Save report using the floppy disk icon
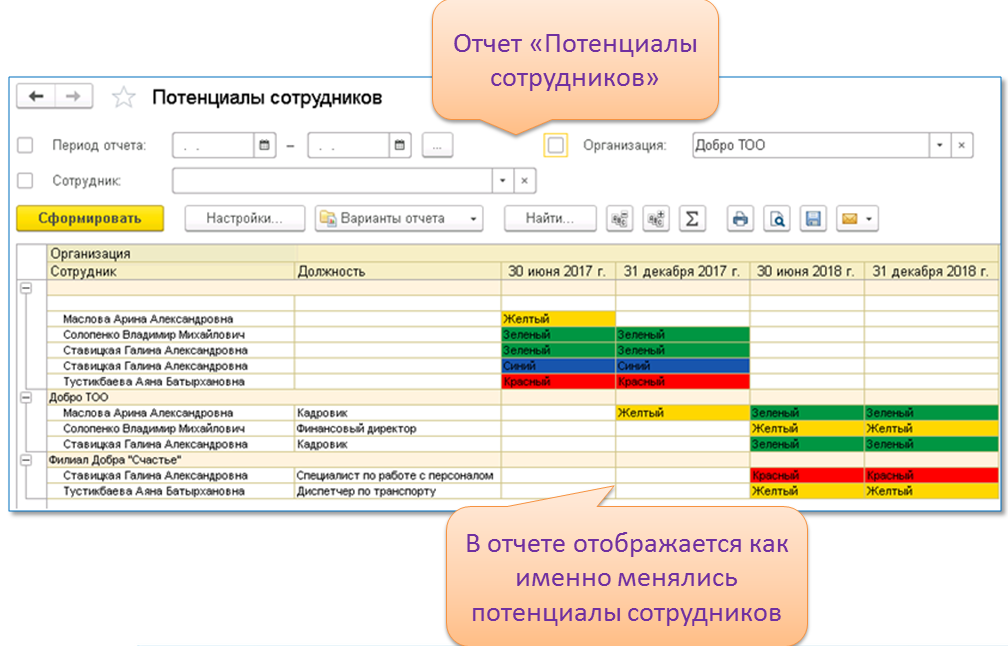This screenshot has width=1008, height=646. pos(813,218)
